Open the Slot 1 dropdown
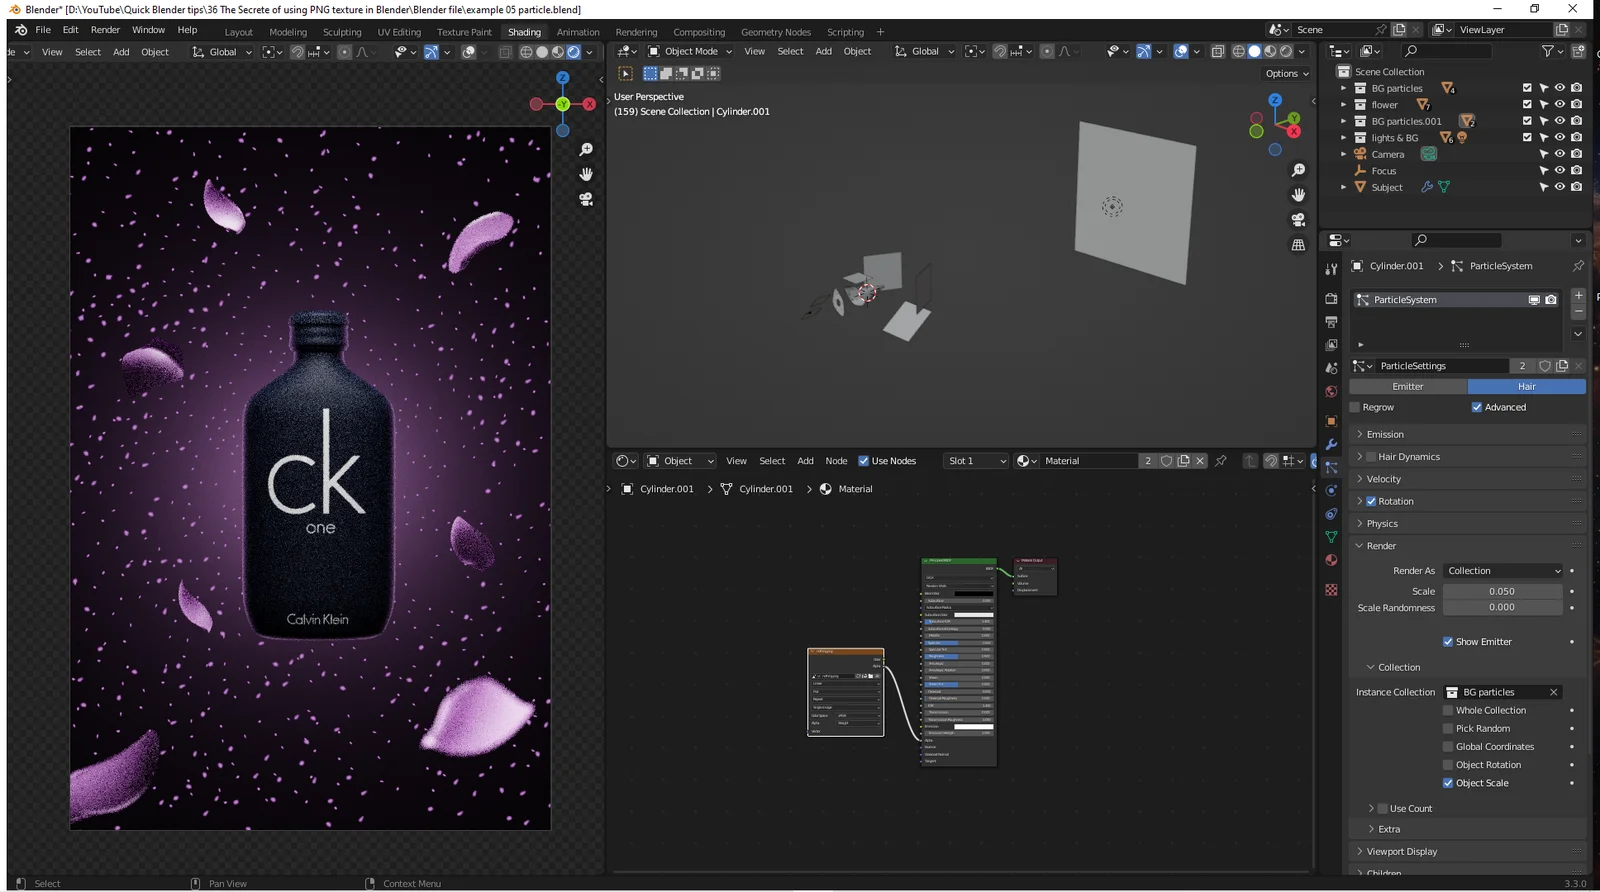Image resolution: width=1600 pixels, height=892 pixels. click(x=976, y=461)
